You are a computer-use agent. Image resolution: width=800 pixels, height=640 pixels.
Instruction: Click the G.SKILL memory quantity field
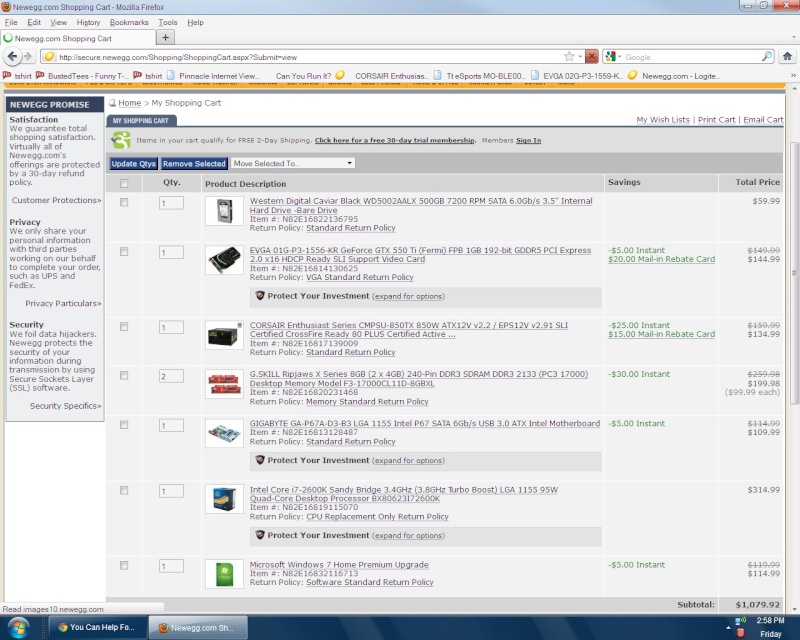pos(171,377)
